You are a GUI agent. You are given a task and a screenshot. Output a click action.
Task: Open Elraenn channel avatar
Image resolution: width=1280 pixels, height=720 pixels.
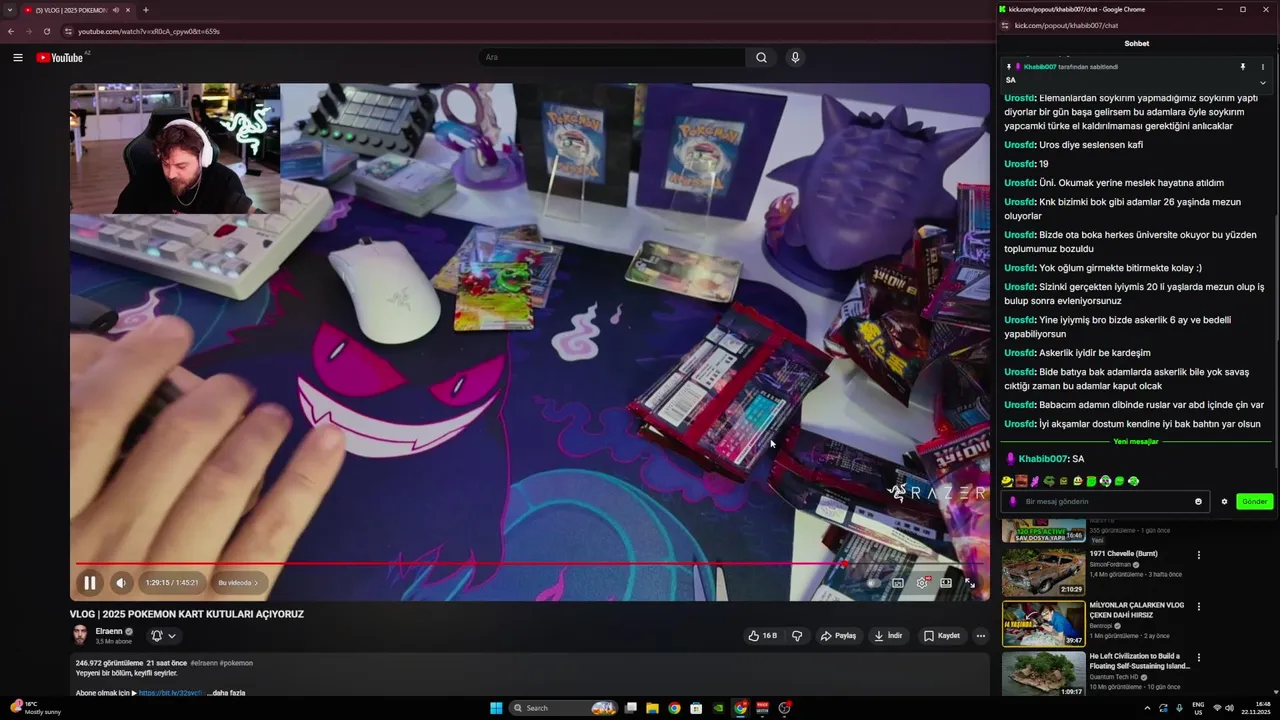(80, 635)
